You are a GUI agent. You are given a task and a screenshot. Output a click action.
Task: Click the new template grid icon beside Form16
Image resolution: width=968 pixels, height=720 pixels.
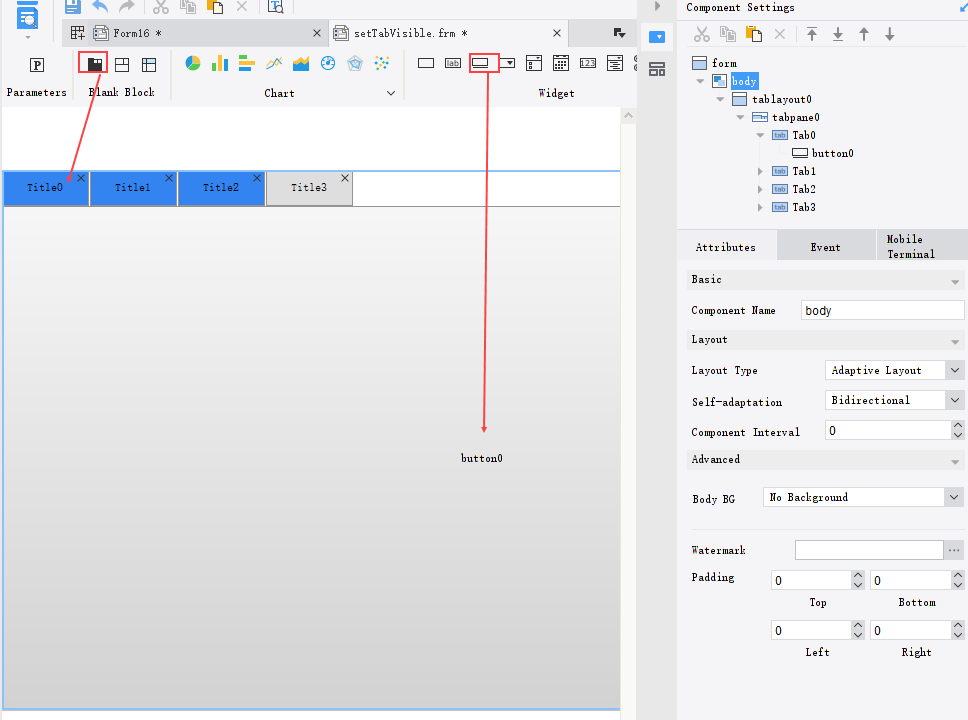coord(77,33)
